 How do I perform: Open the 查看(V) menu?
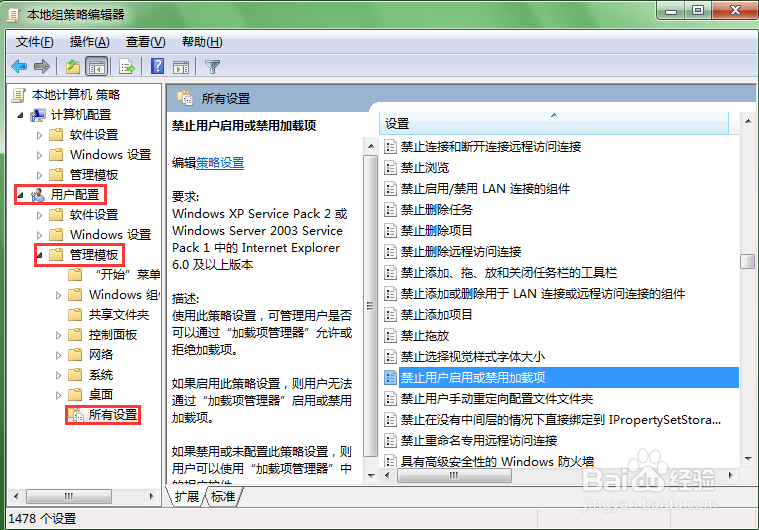coord(146,42)
